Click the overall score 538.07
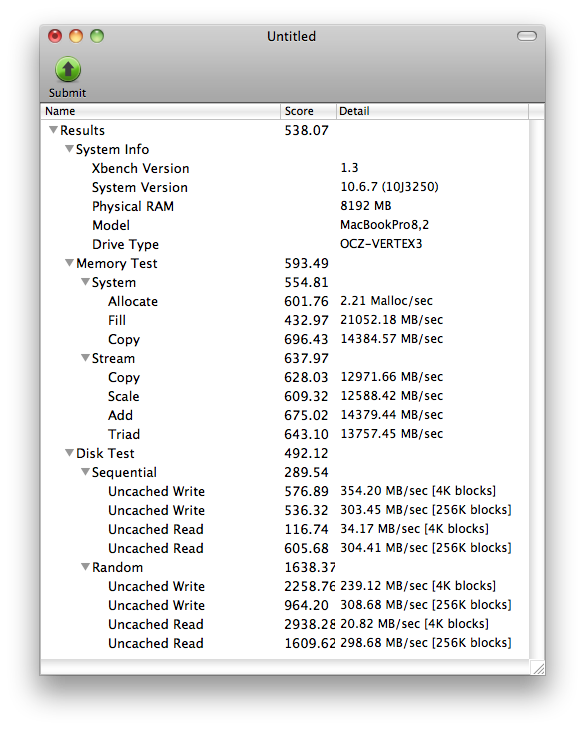Image resolution: width=585 pixels, height=730 pixels. click(x=306, y=130)
